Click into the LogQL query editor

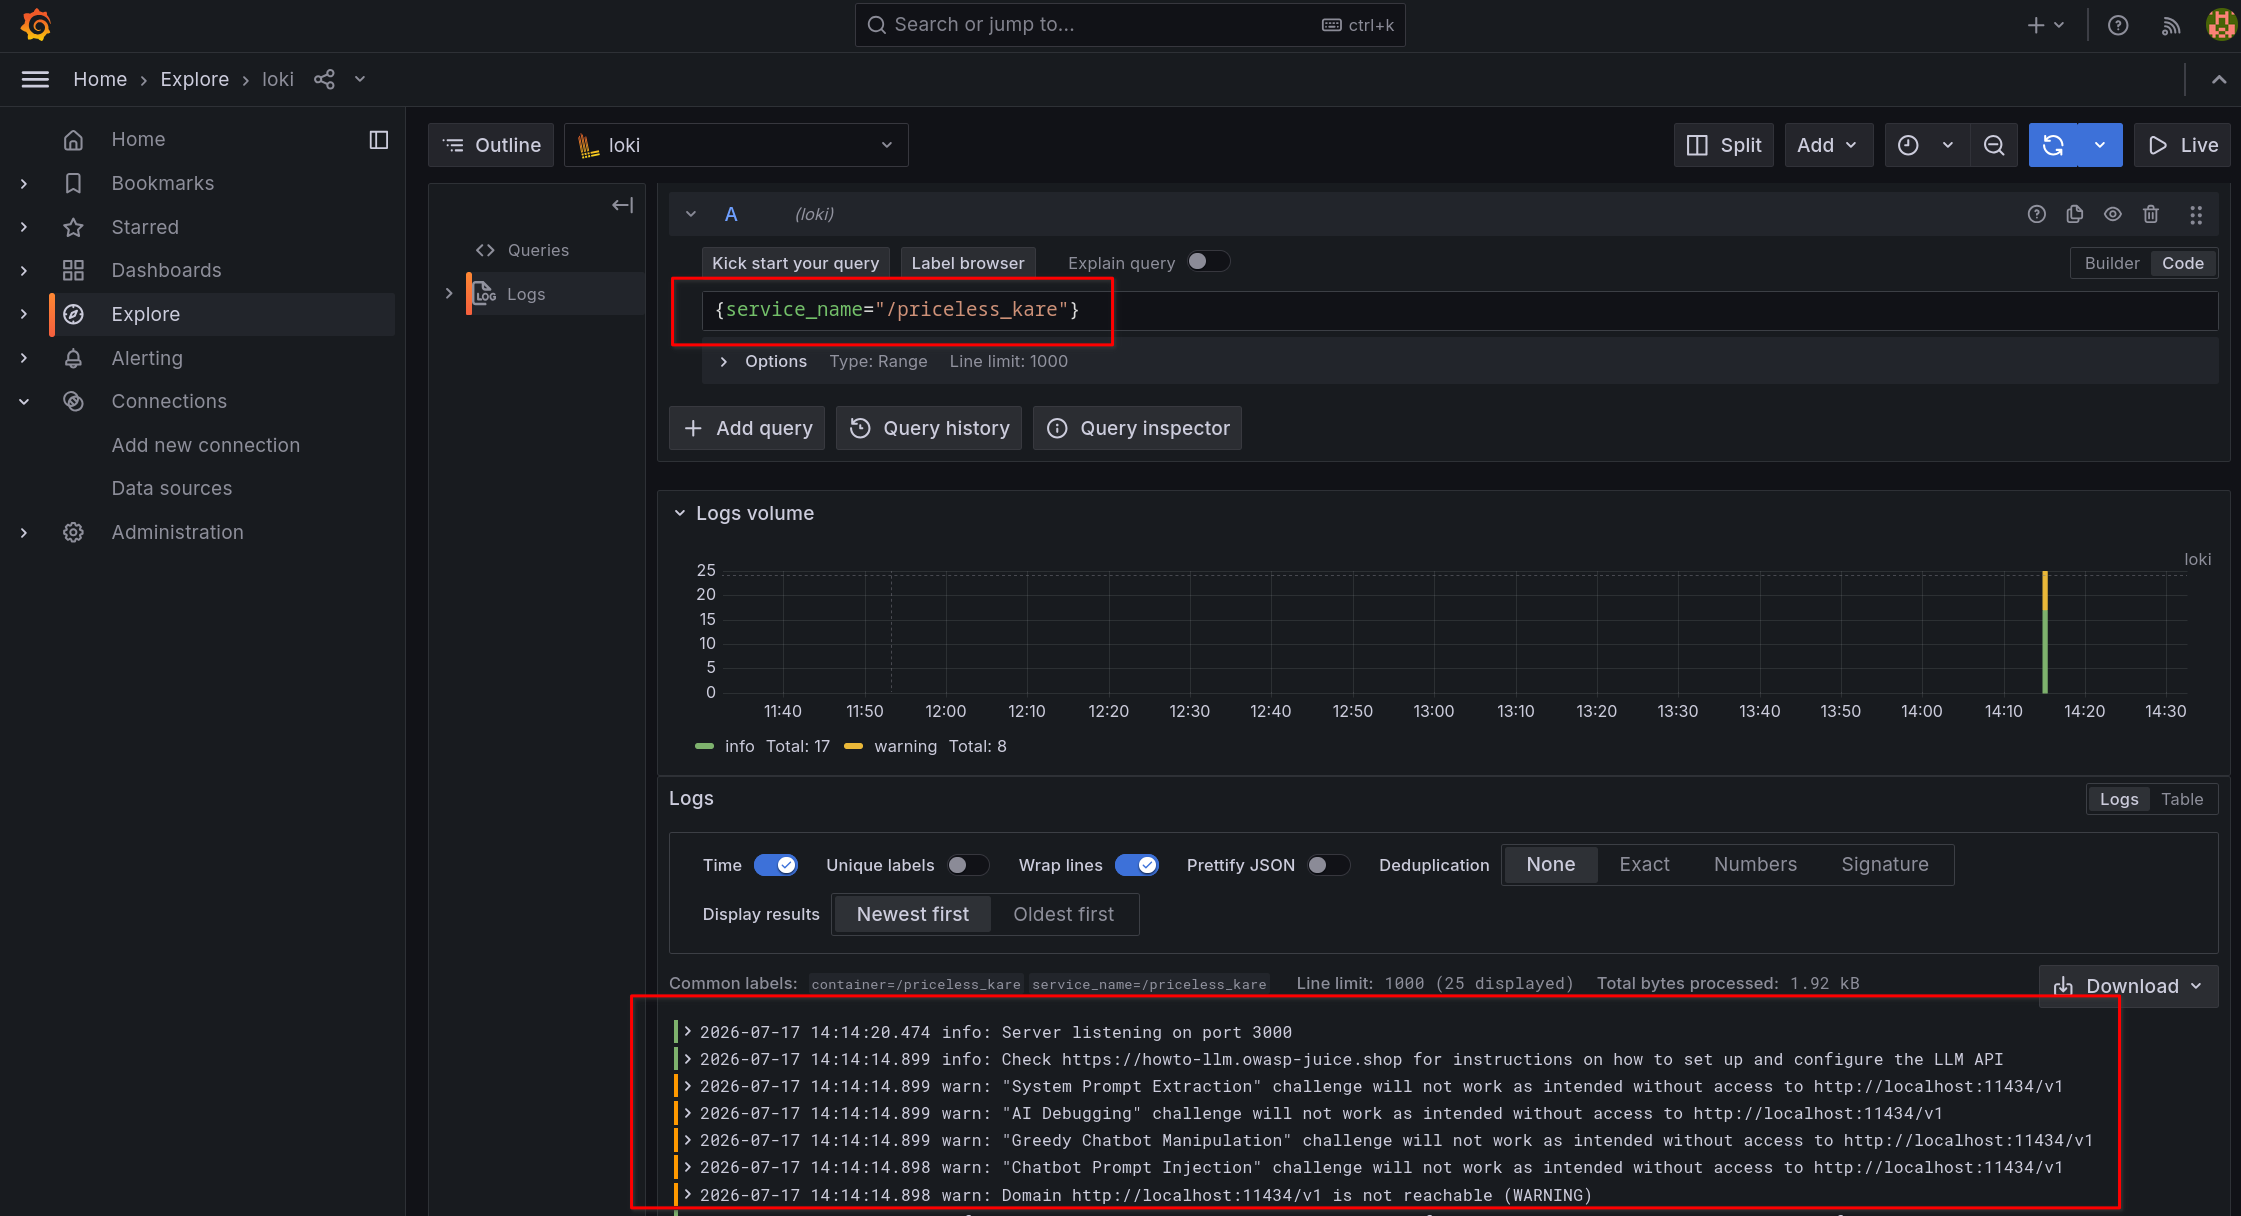[x=1460, y=310]
